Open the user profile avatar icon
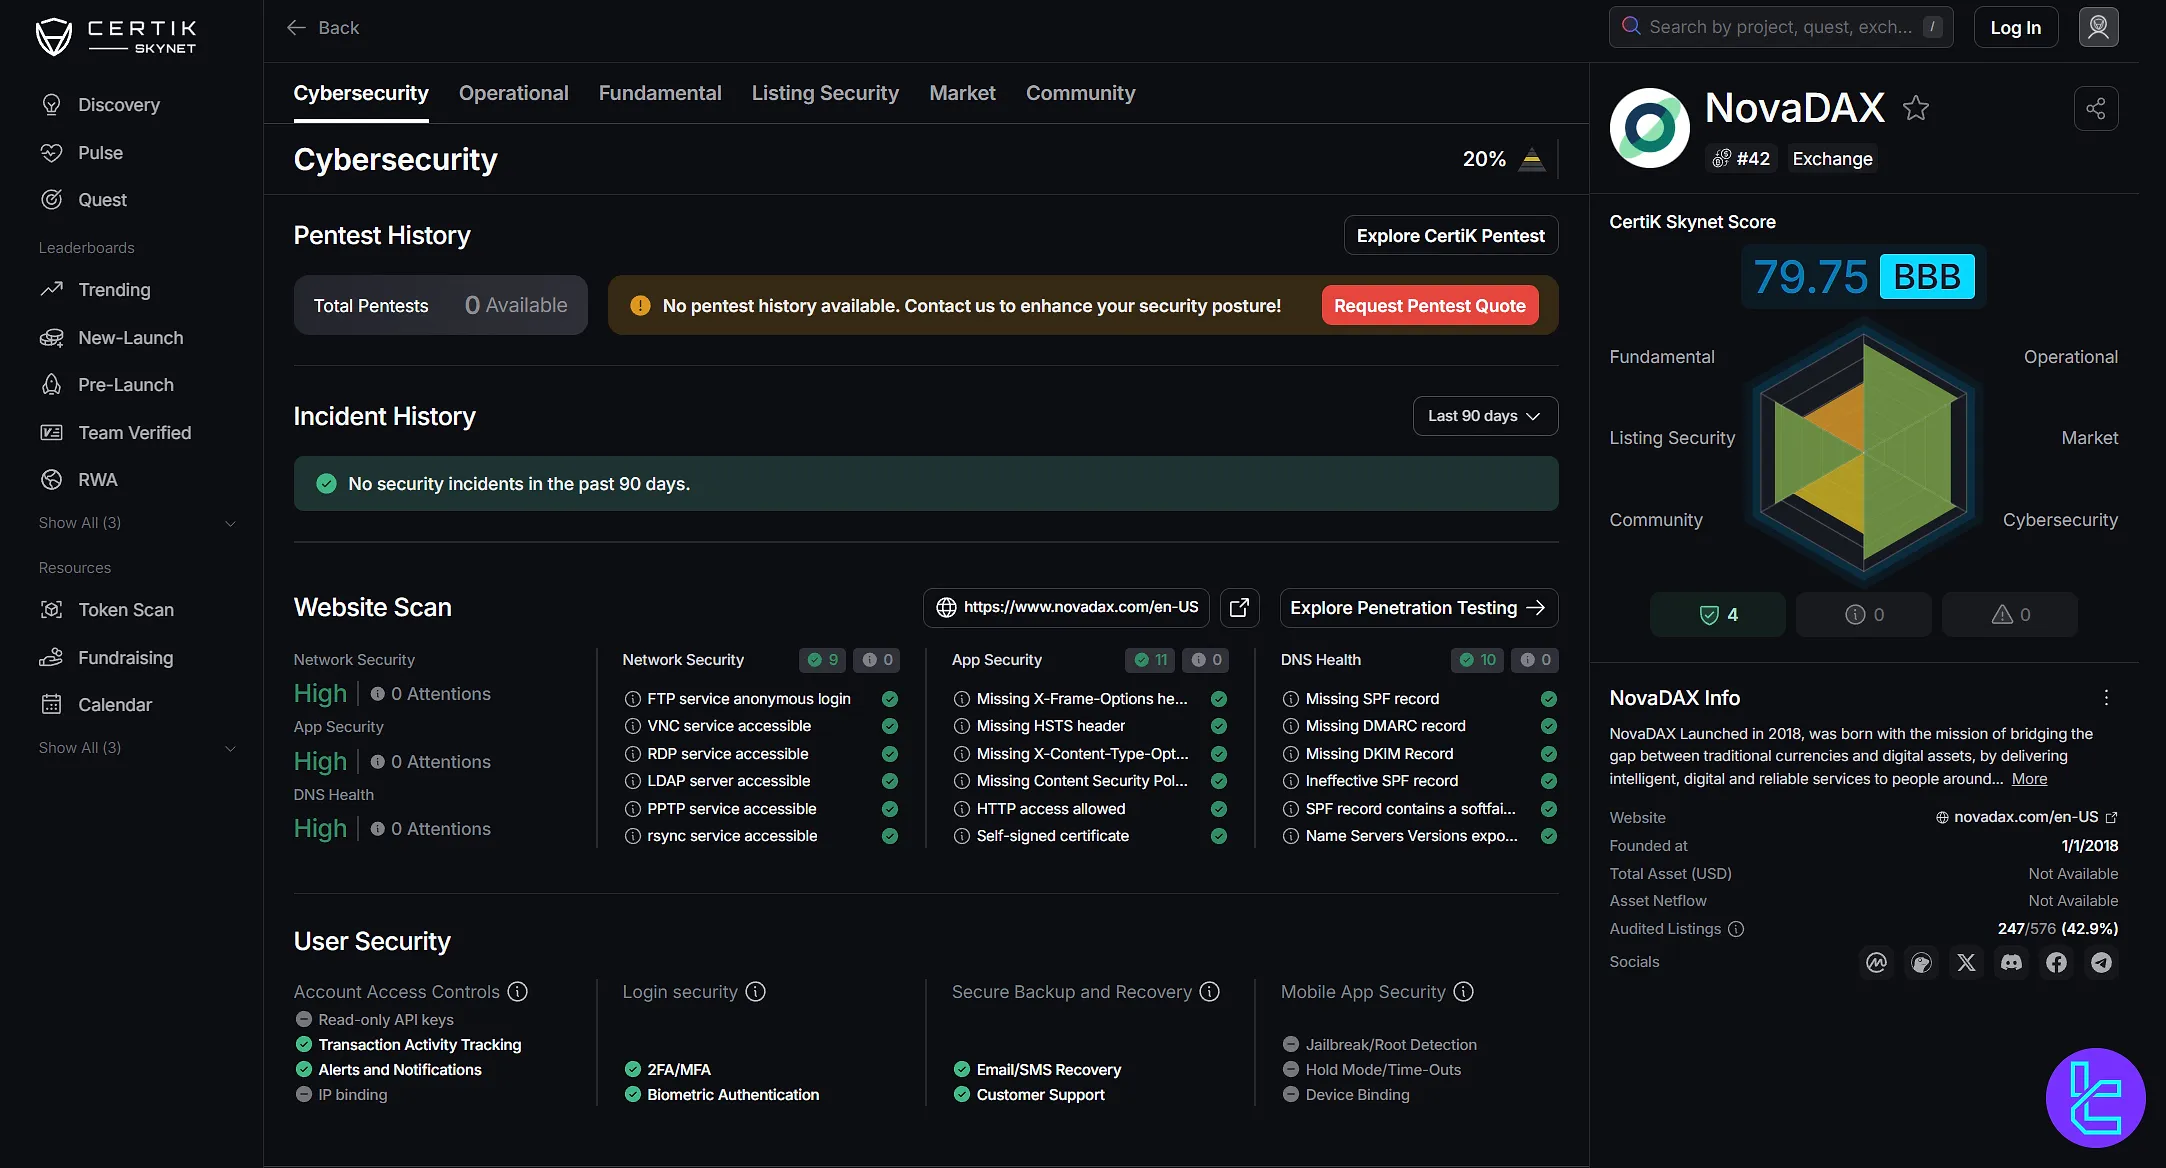The height and width of the screenshot is (1168, 2166). (x=2098, y=27)
